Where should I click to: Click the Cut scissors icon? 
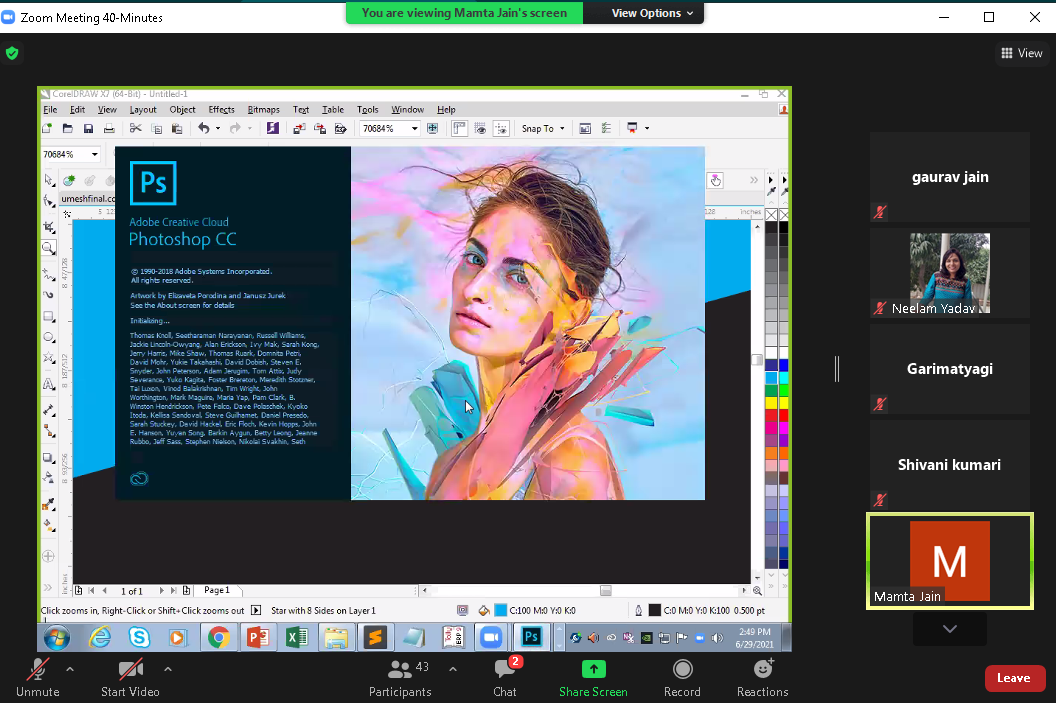point(135,129)
